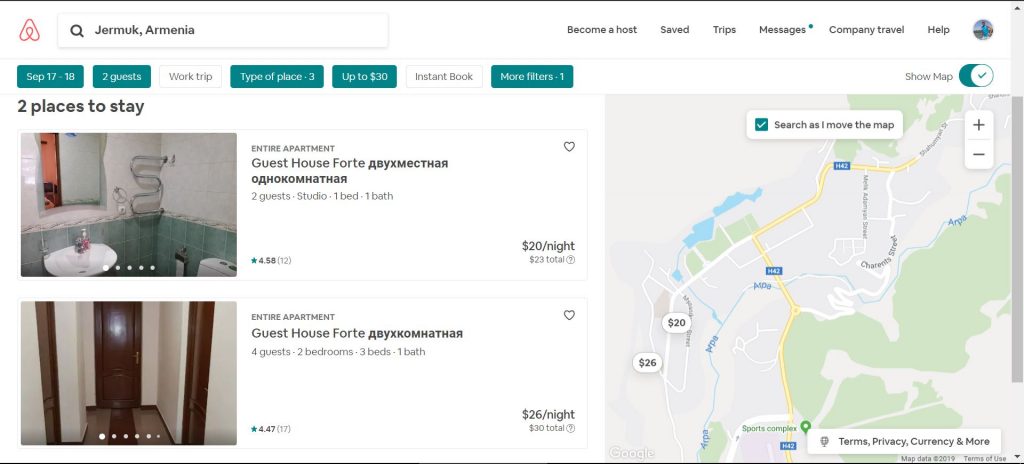This screenshot has height=464, width=1024.
Task: Click the $20 map price marker
Action: [677, 323]
